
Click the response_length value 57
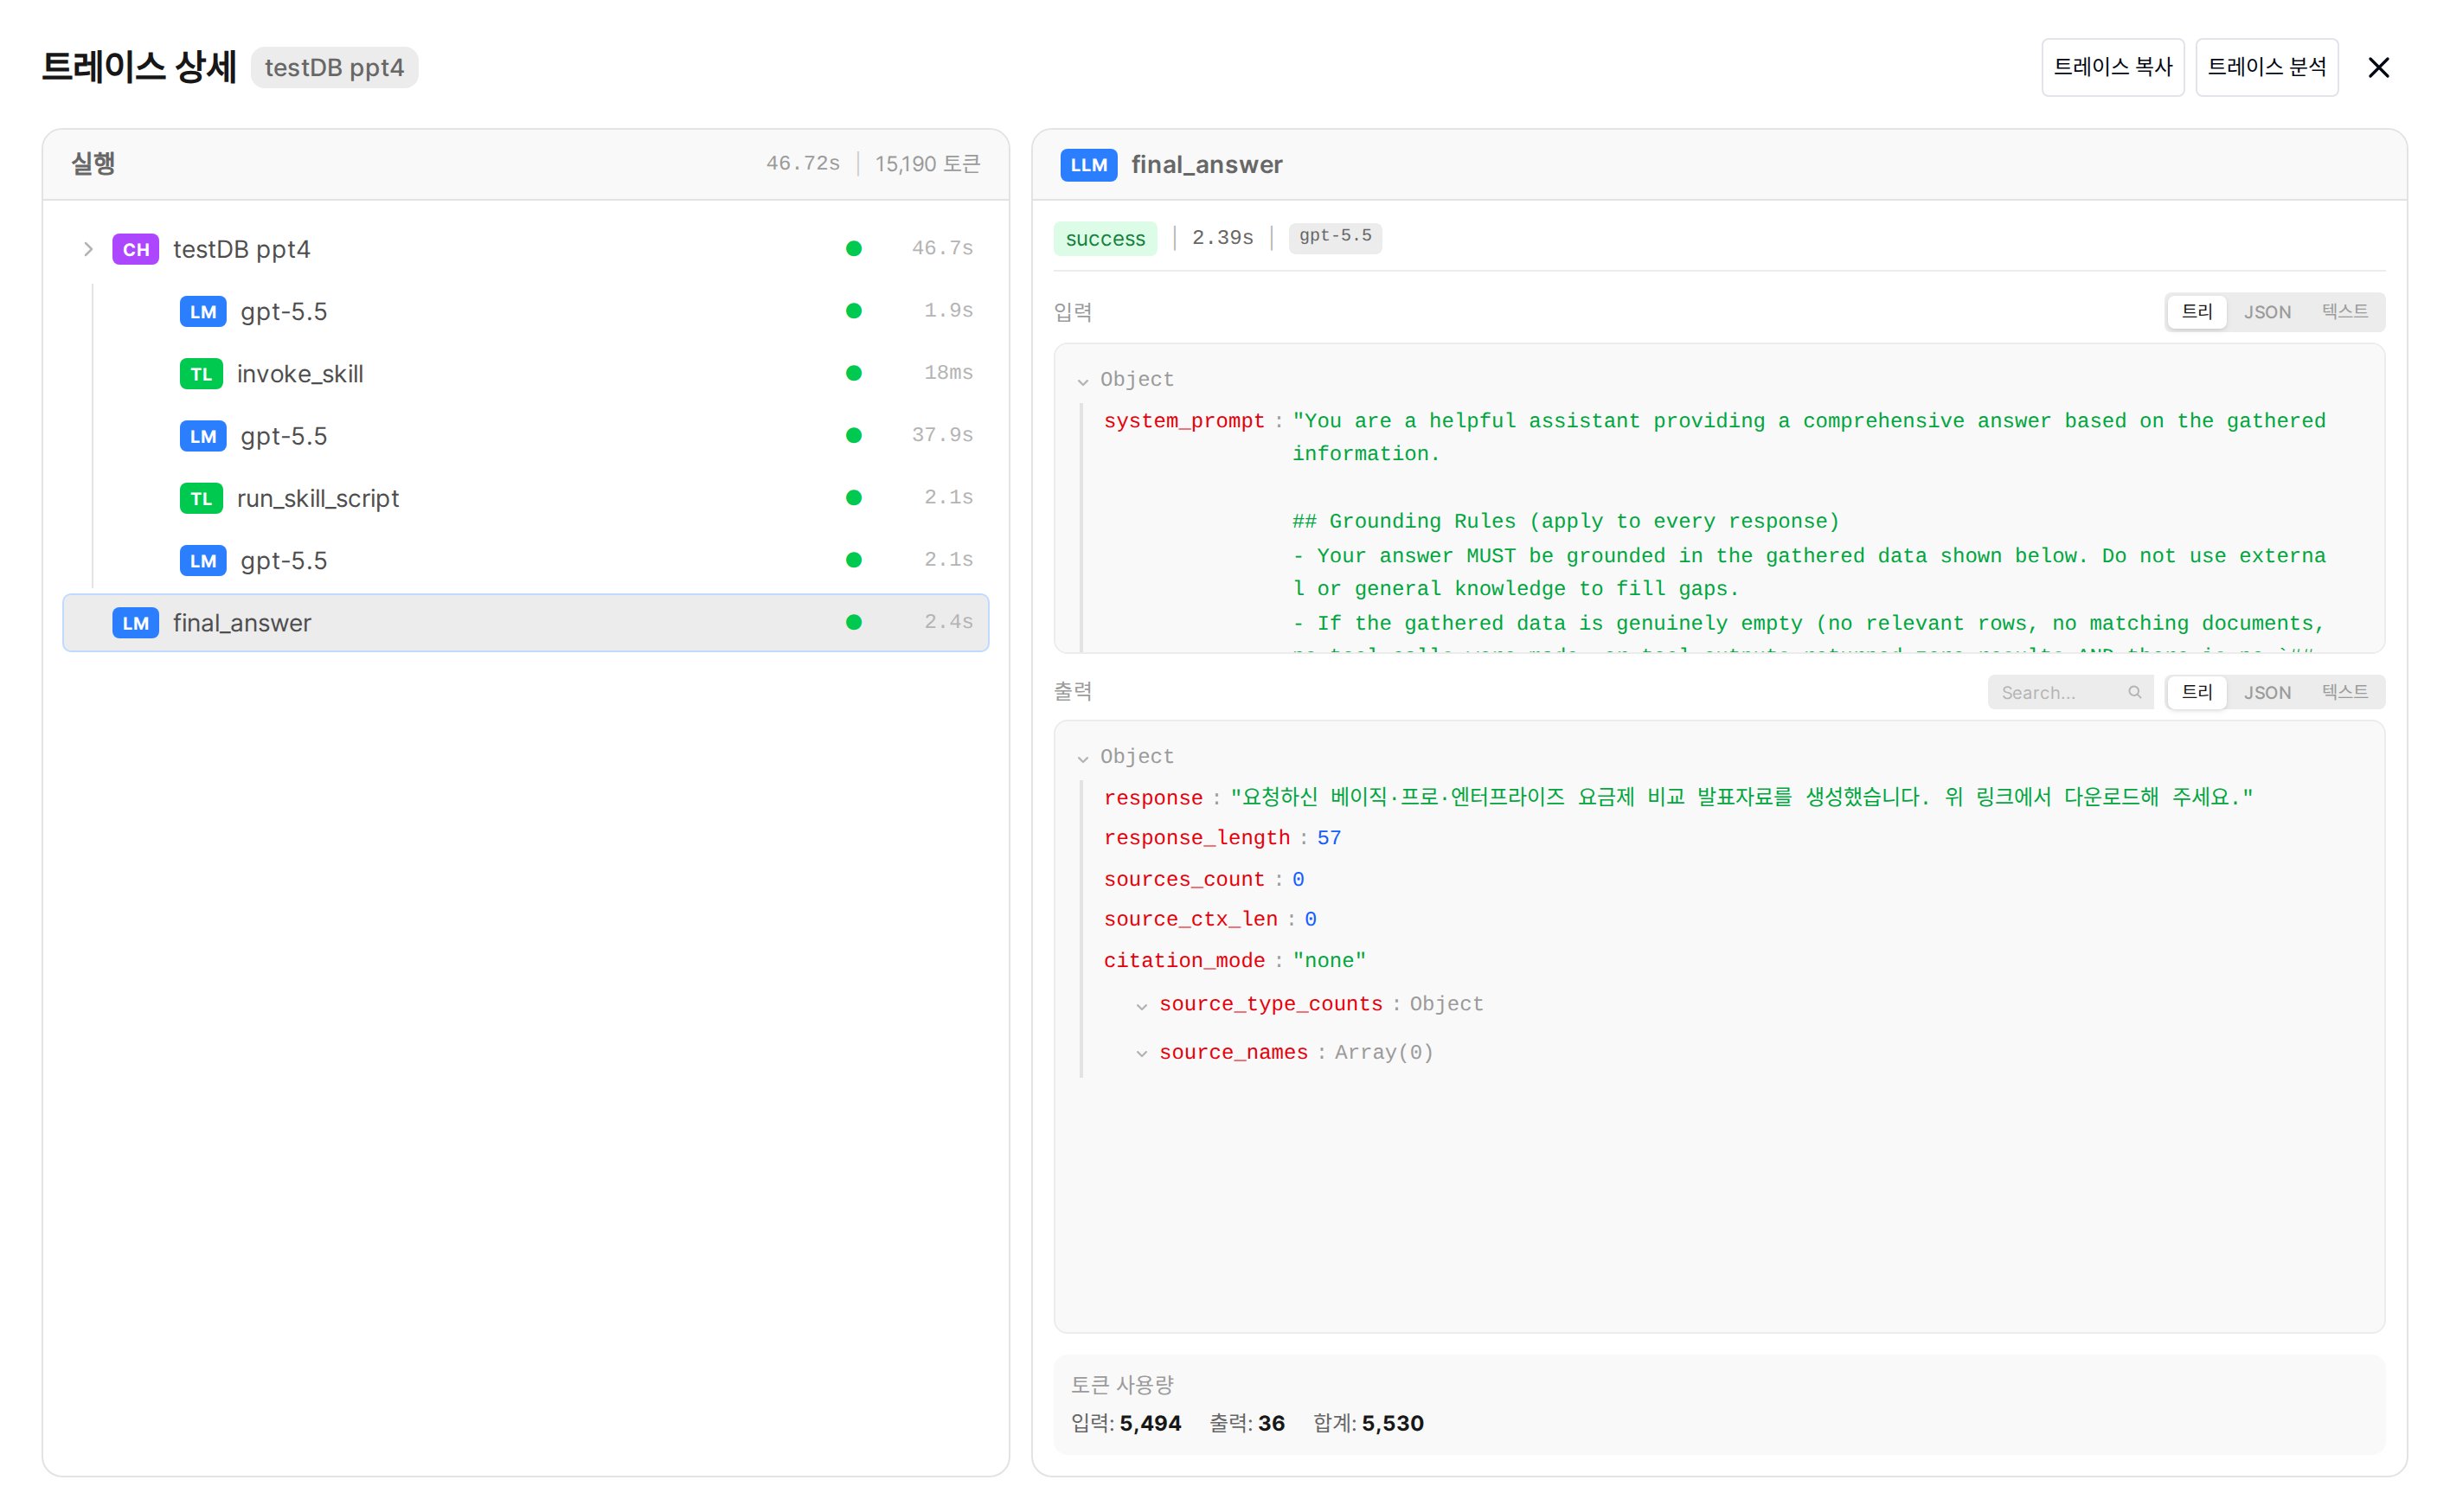[1329, 838]
